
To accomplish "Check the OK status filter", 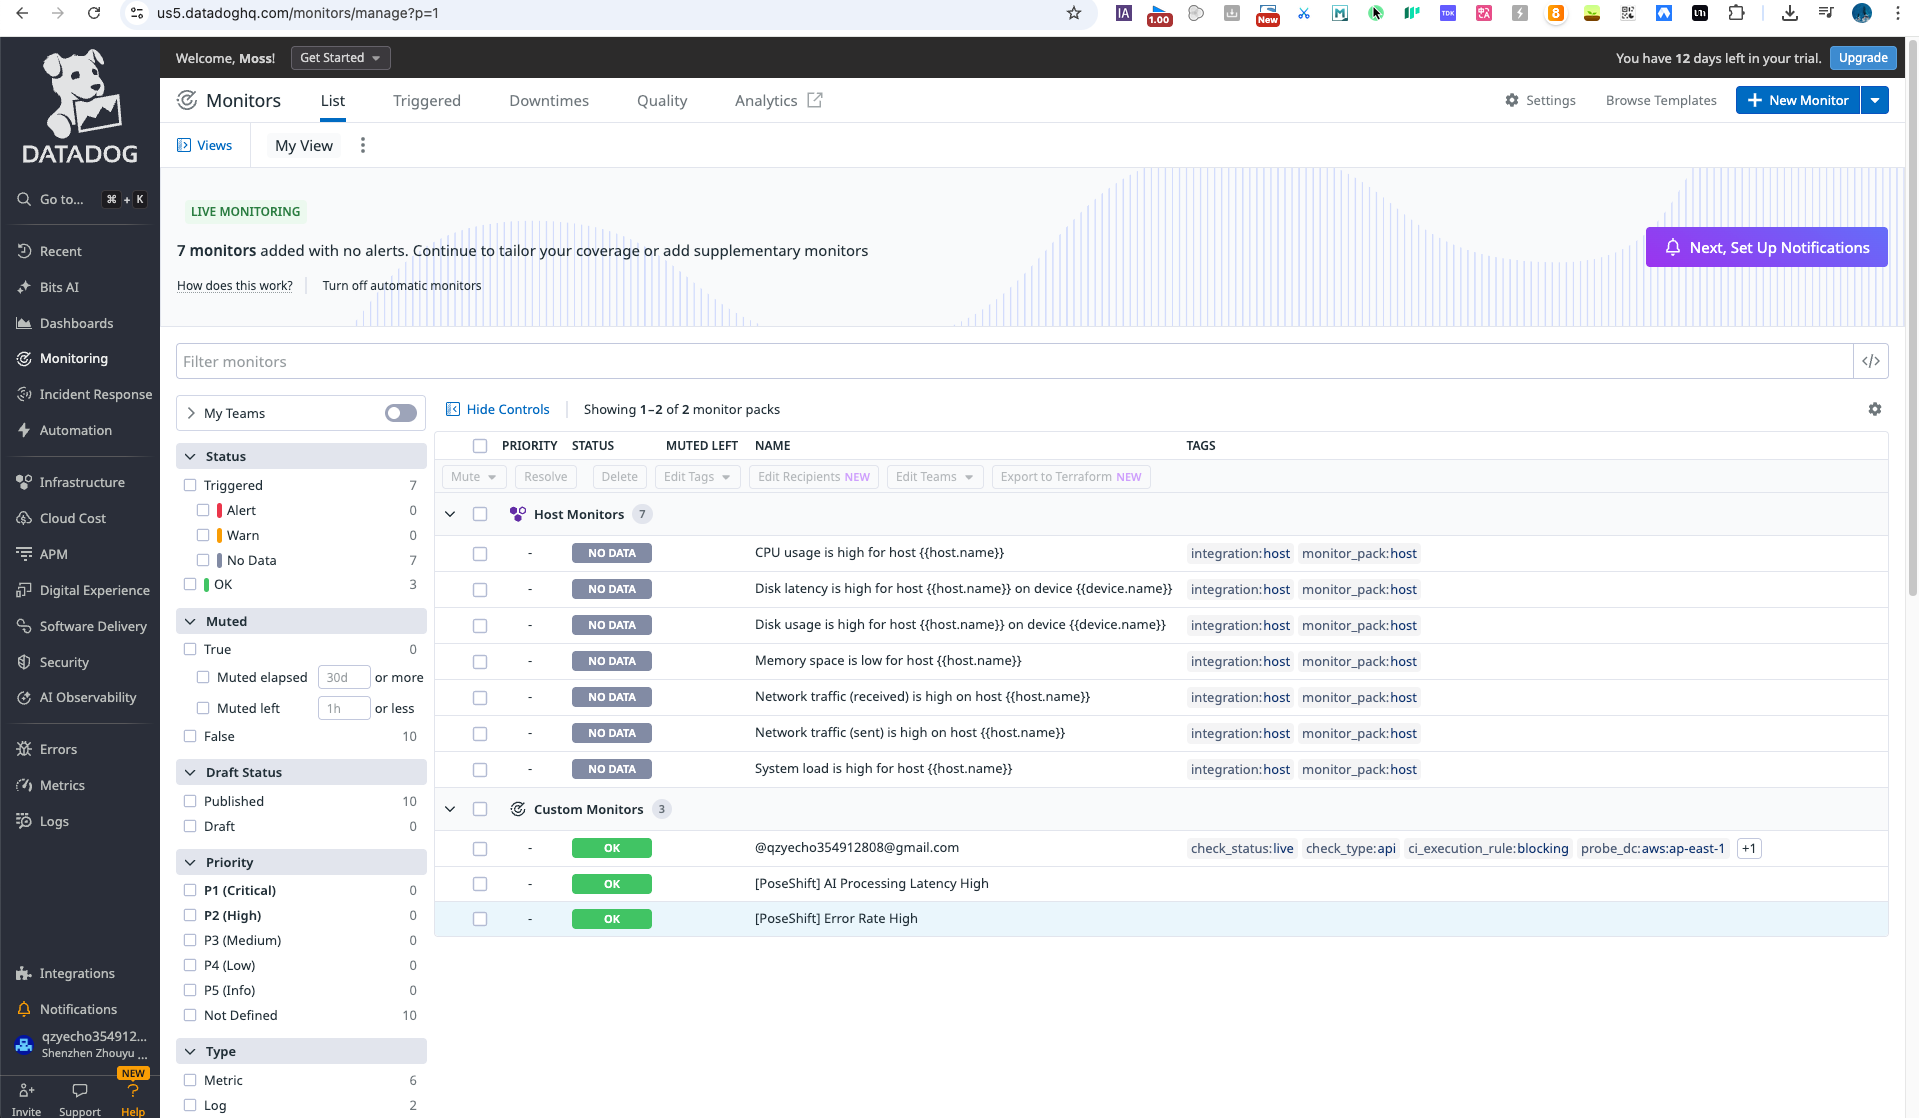I will coord(190,584).
